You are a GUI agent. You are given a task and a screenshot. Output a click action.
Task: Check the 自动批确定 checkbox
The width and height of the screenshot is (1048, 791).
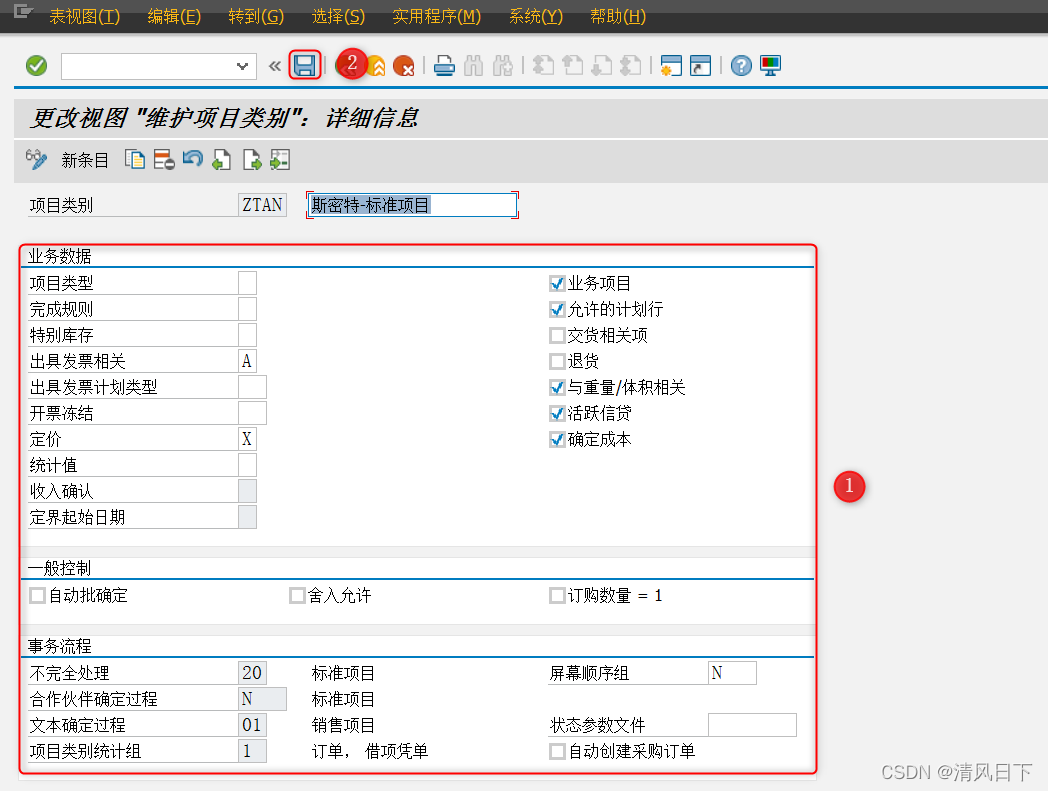click(36, 595)
